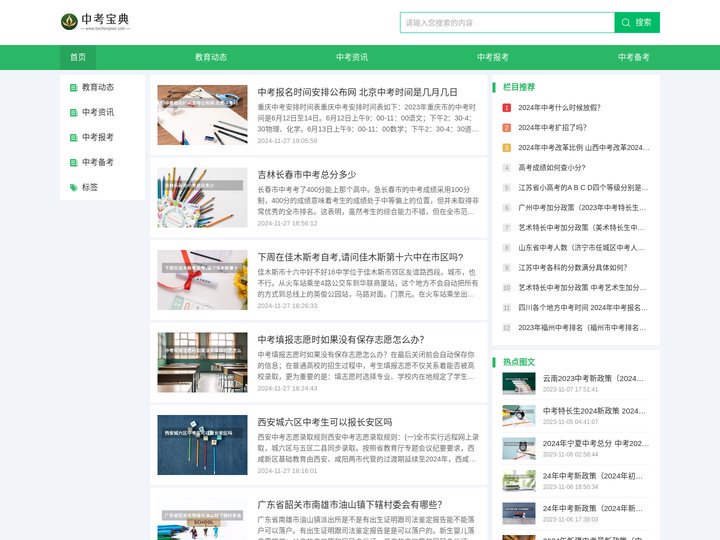The height and width of the screenshot is (540, 720).
Task: Click thumbnail beside 中考特长生2024新政策
Action: point(519,416)
